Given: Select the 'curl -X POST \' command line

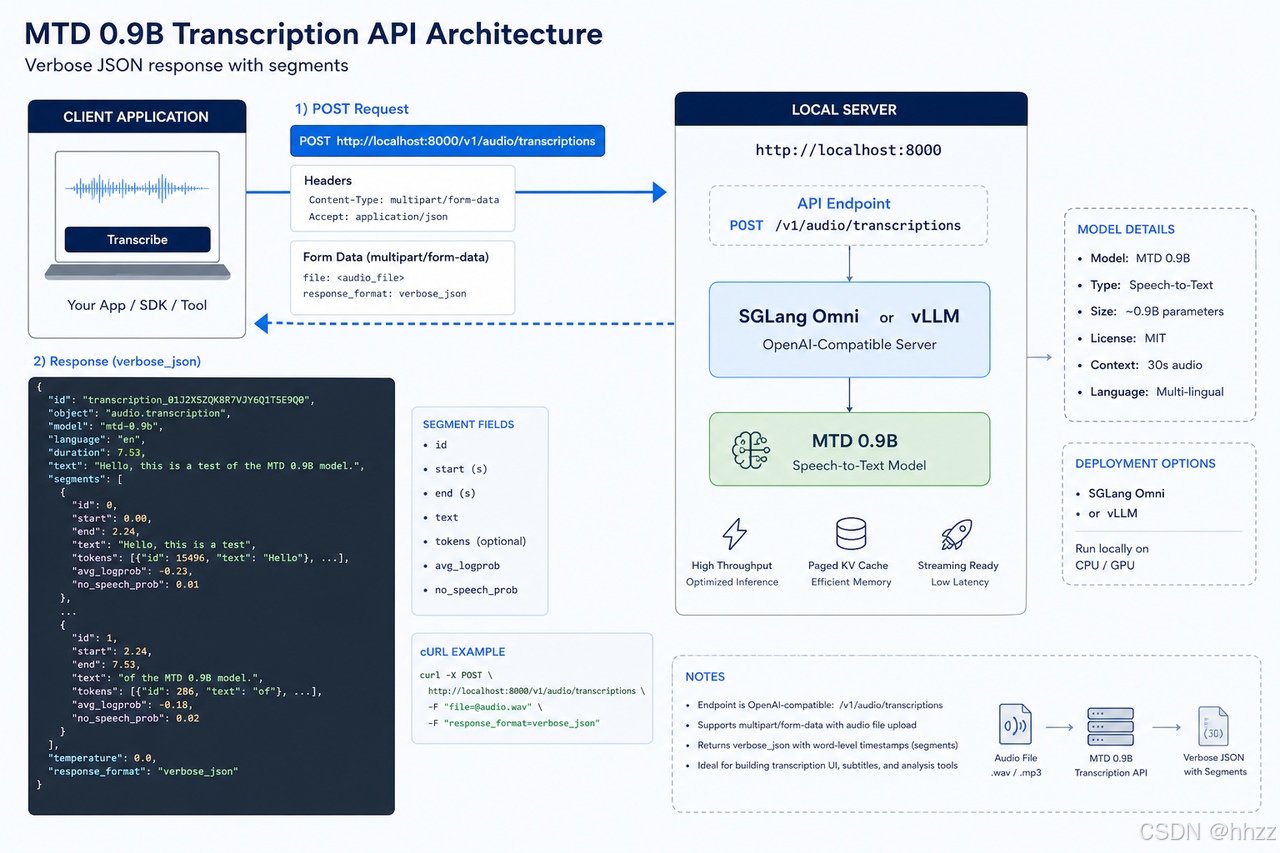Looking at the screenshot, I should (x=455, y=674).
